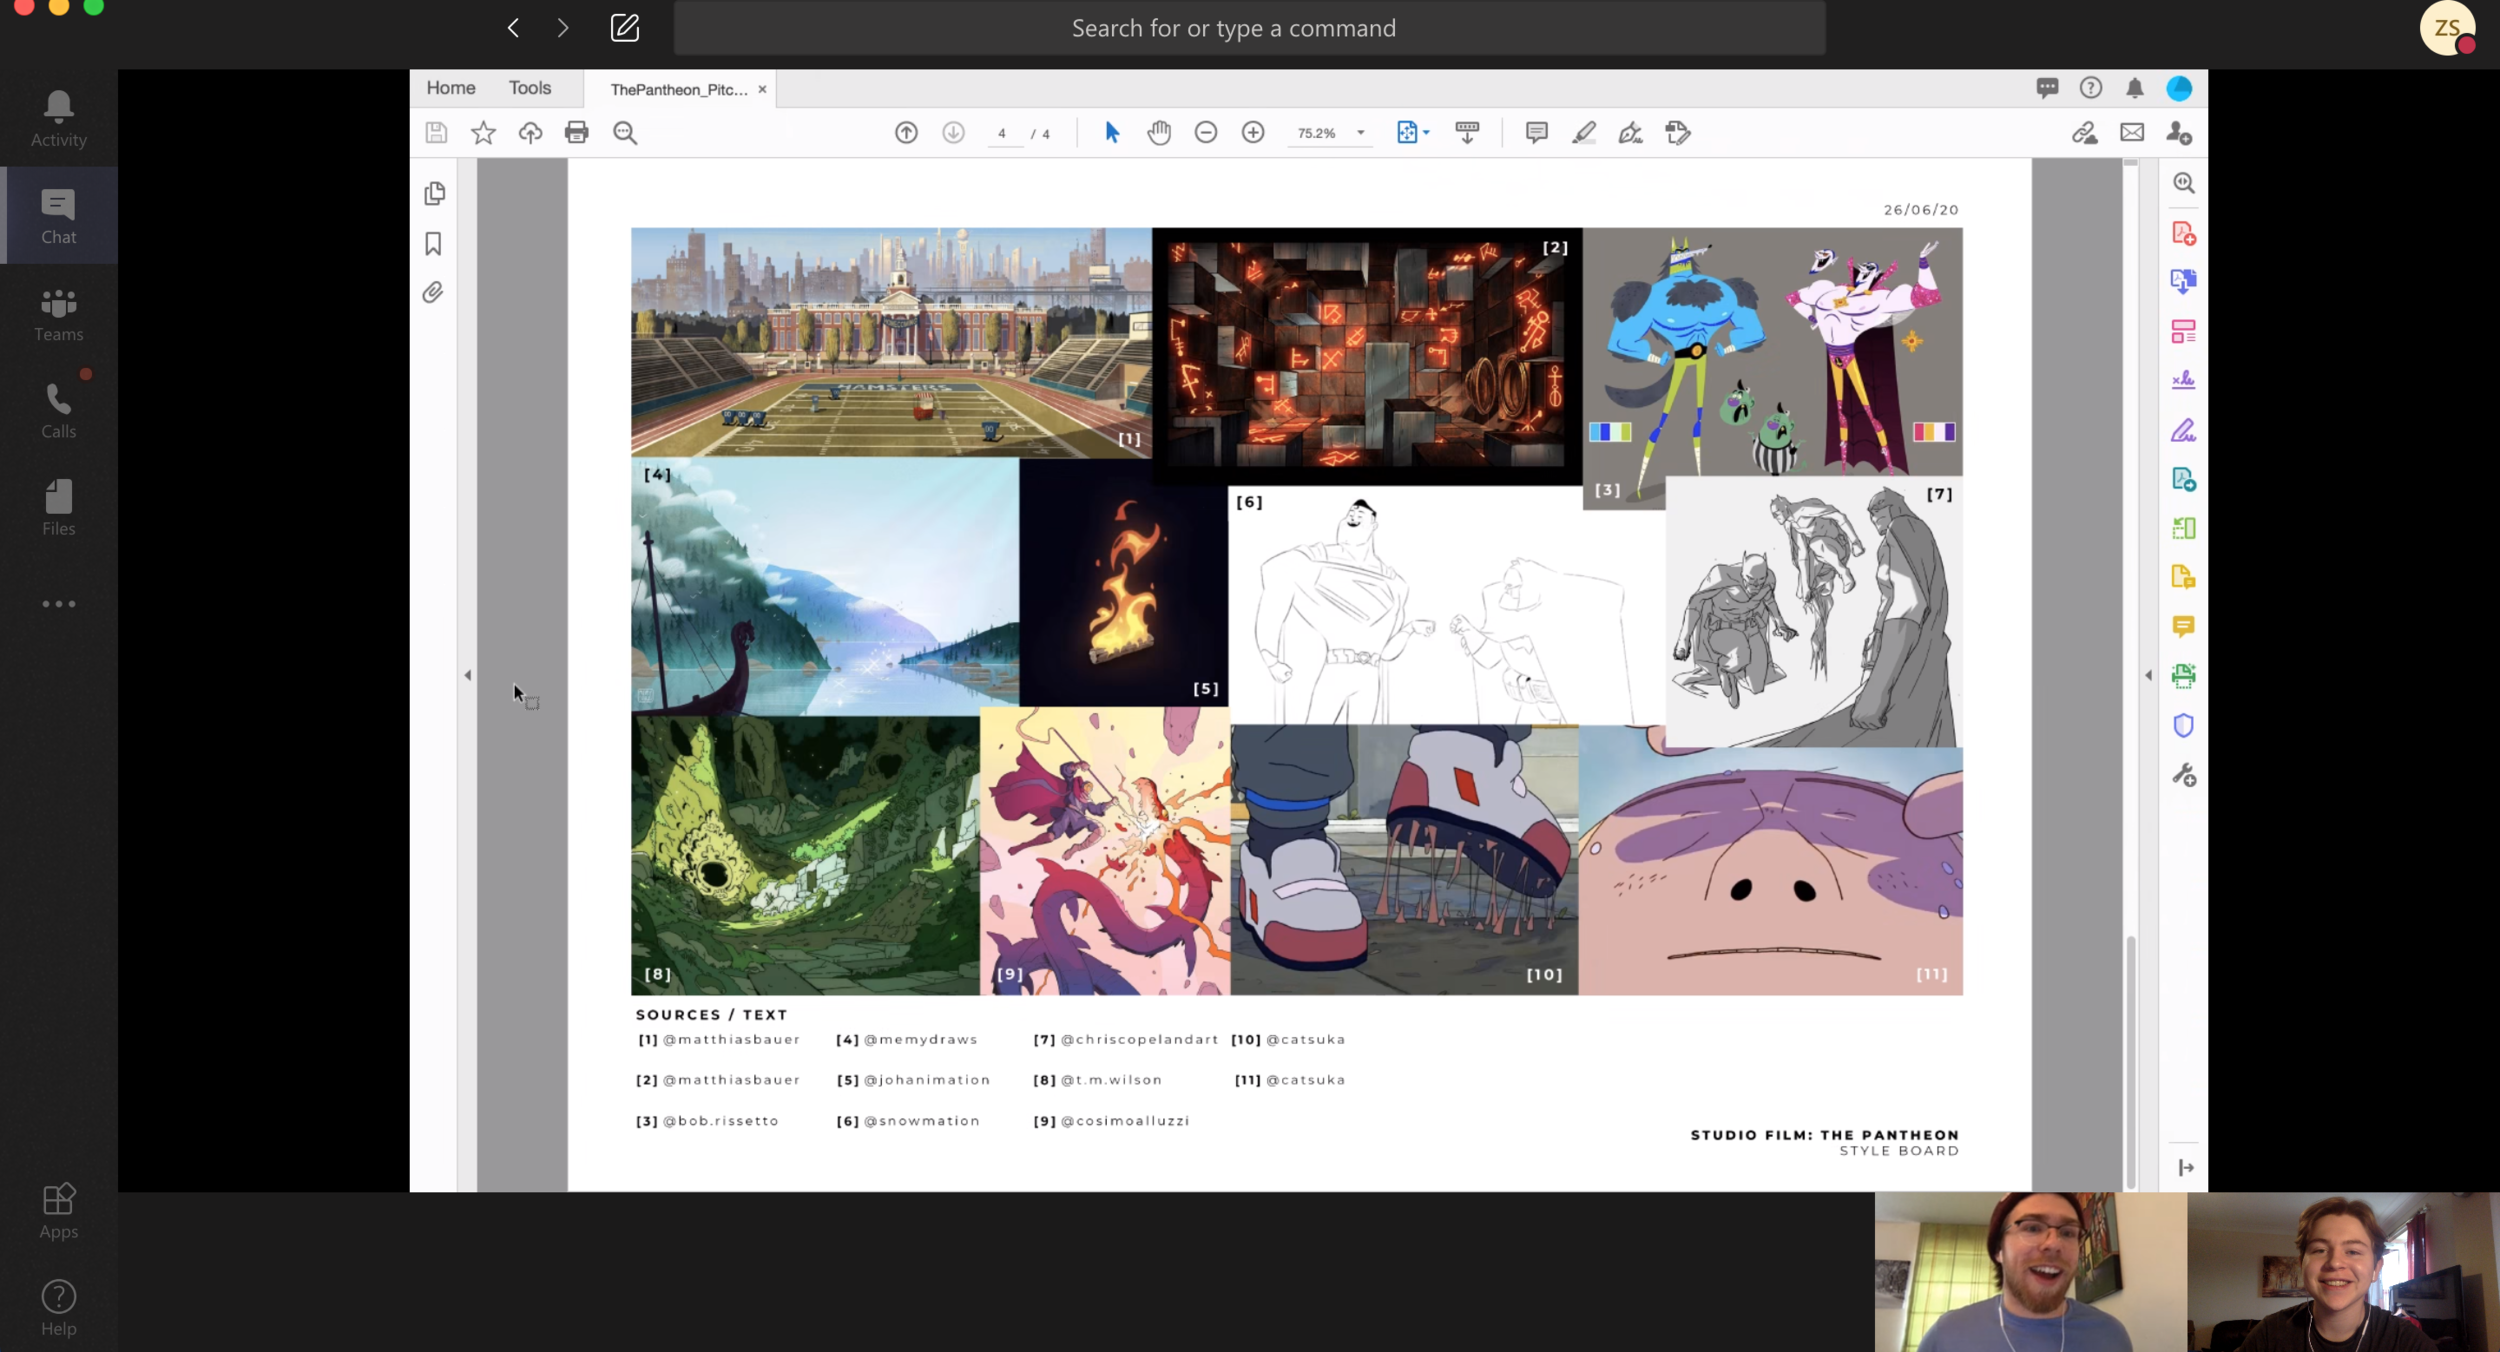This screenshot has height=1352, width=2500.
Task: Switch to the Acrobat Tools tab
Action: tap(530, 88)
